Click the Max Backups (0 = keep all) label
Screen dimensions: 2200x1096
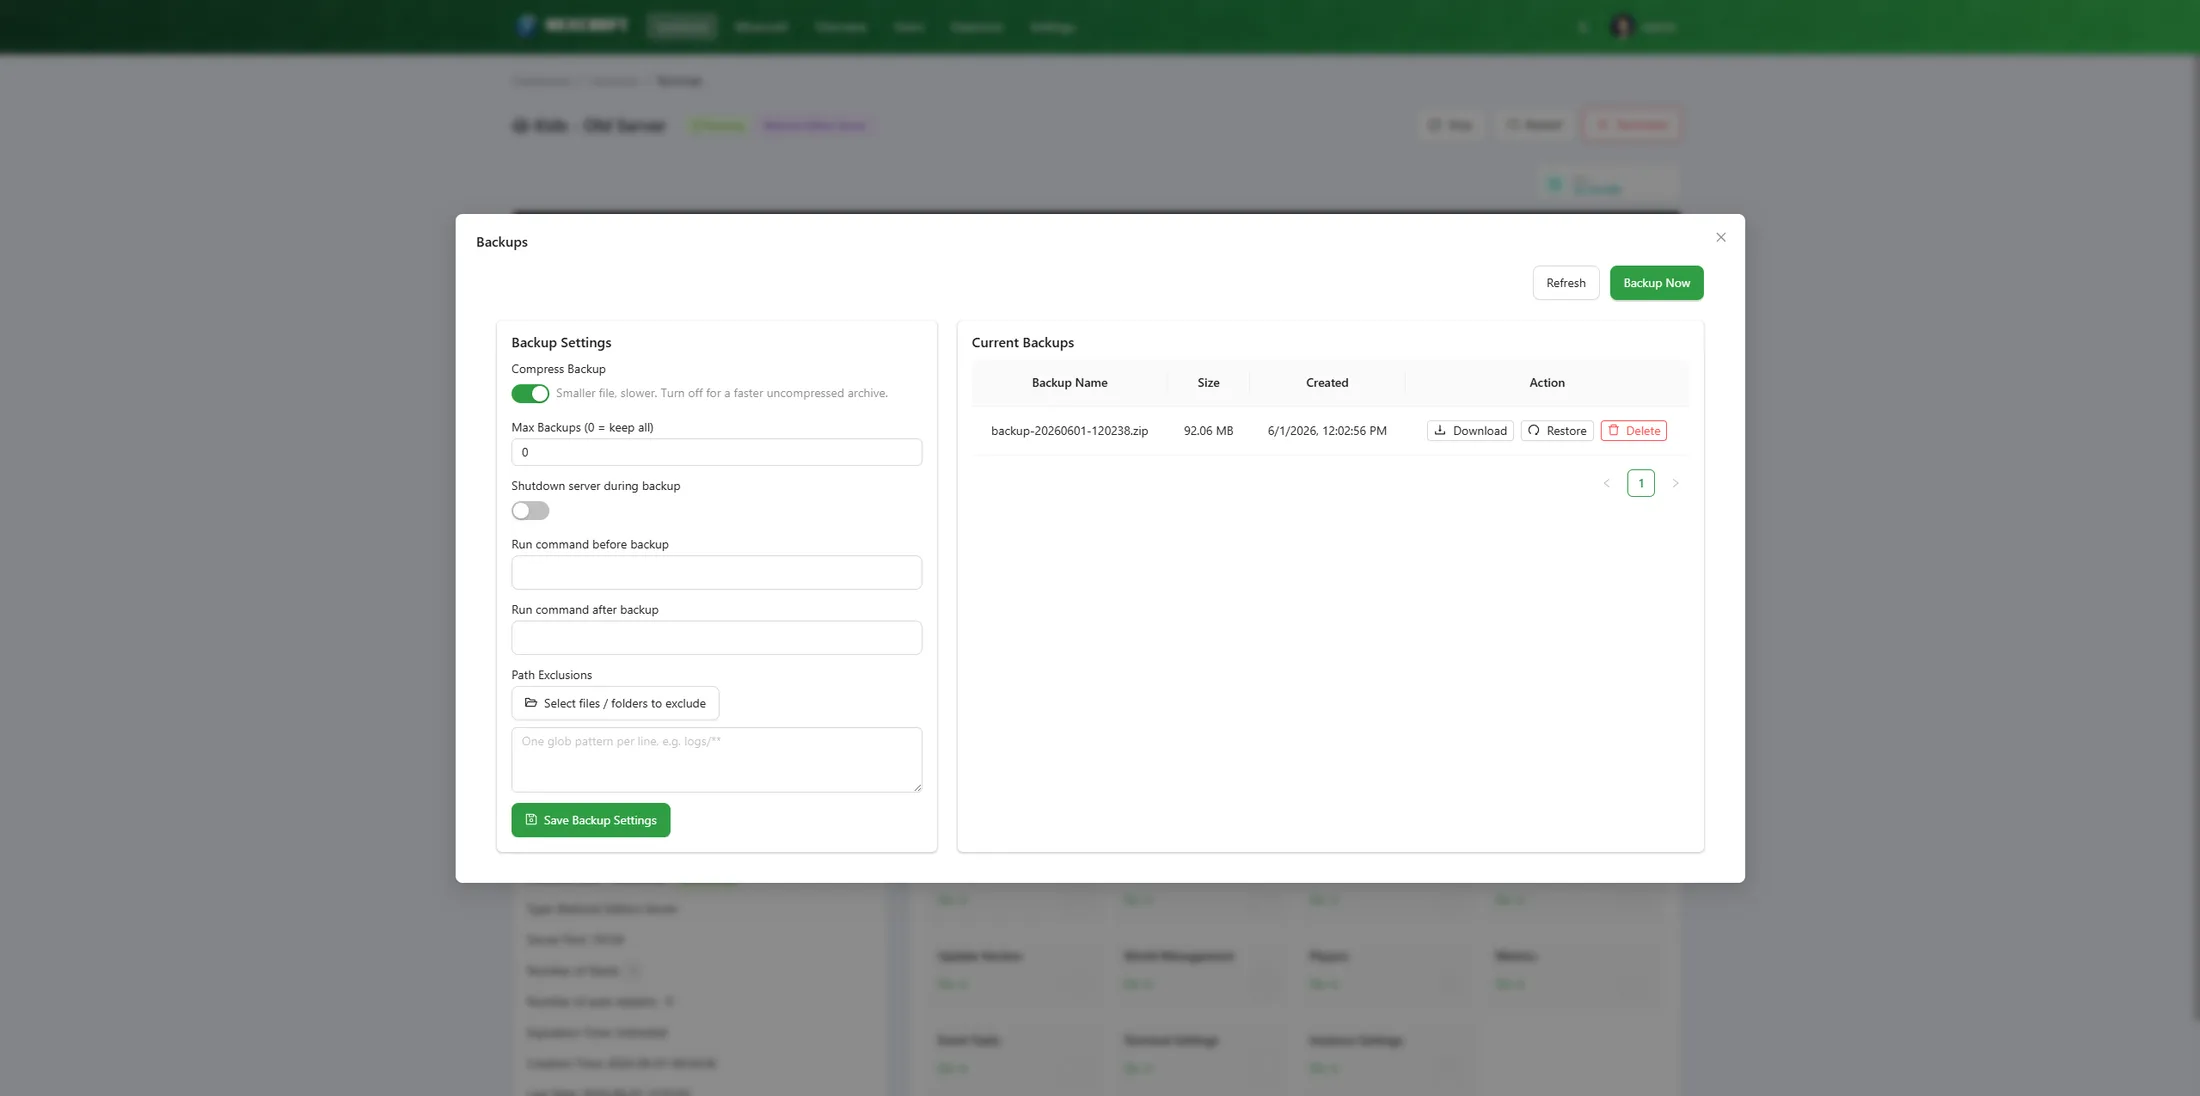(582, 427)
